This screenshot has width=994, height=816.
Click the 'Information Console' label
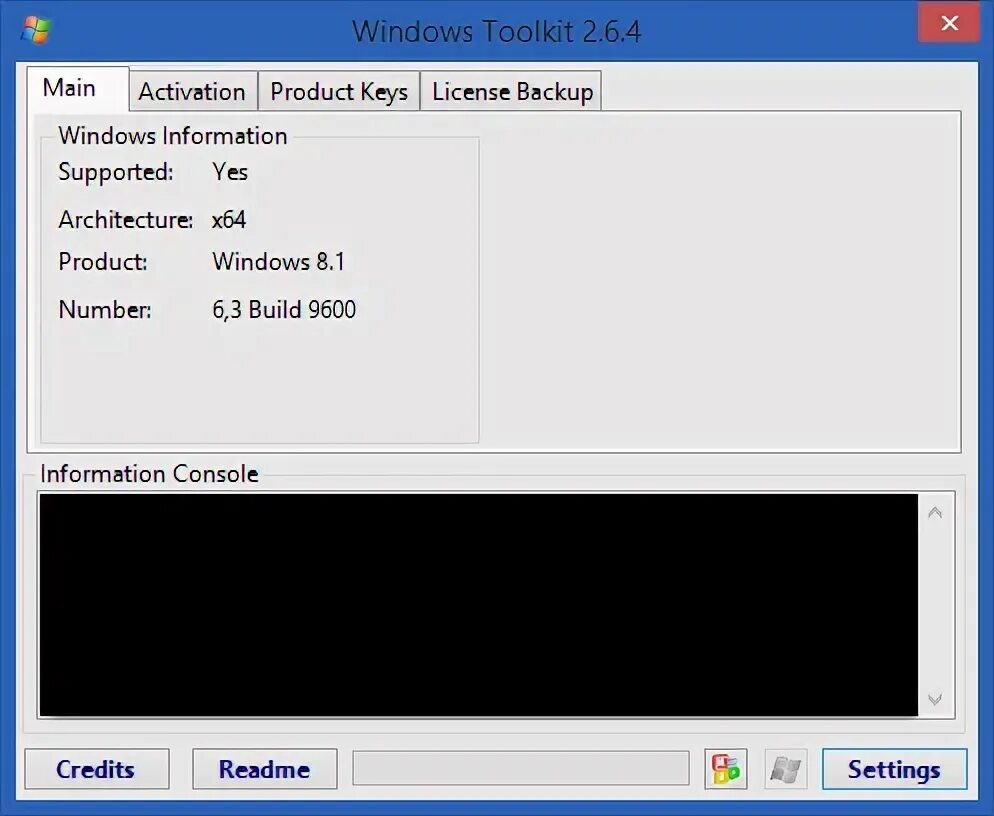click(x=149, y=474)
